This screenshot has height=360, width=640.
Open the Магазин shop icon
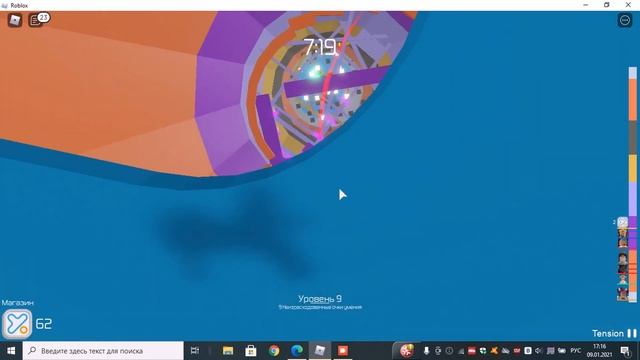point(17,324)
